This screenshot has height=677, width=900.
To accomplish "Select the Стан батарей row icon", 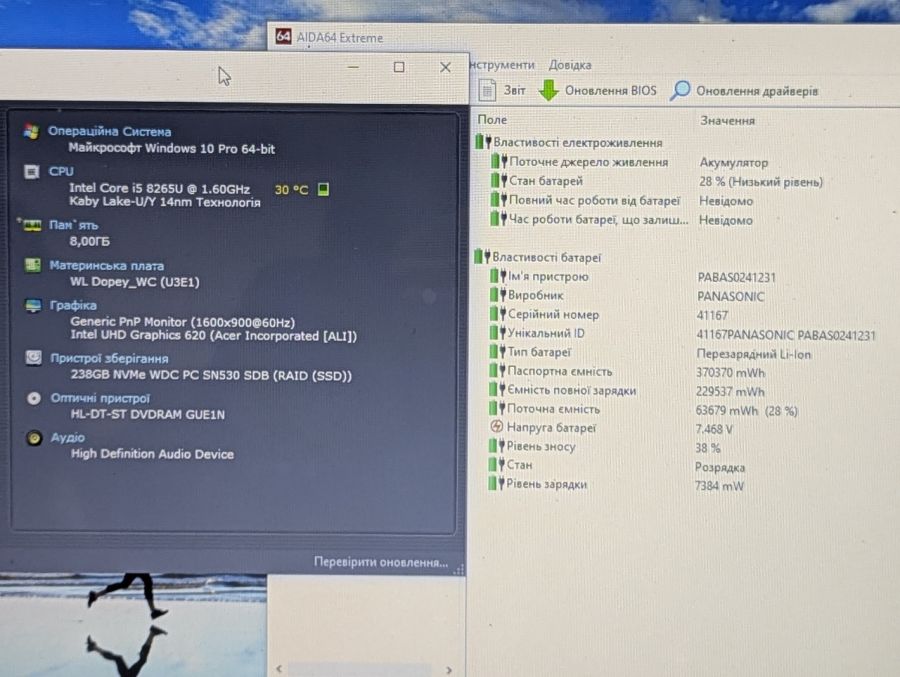I will tap(499, 180).
